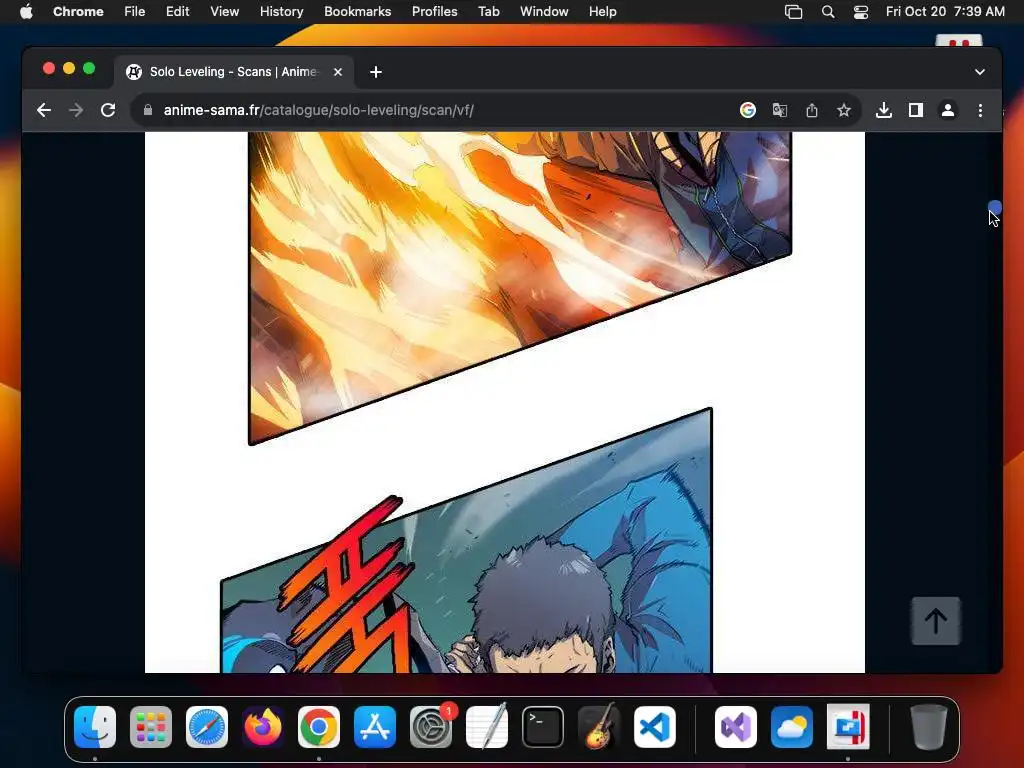Share this page using the share icon
1024x768 pixels.
point(812,110)
